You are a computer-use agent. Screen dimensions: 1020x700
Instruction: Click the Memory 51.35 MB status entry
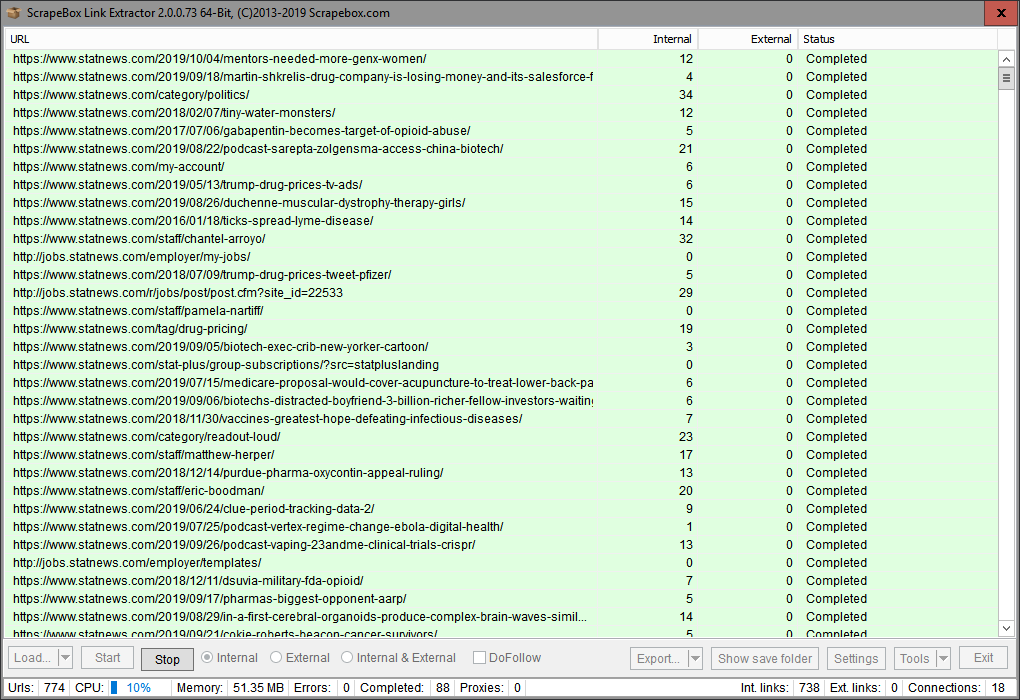coord(258,688)
